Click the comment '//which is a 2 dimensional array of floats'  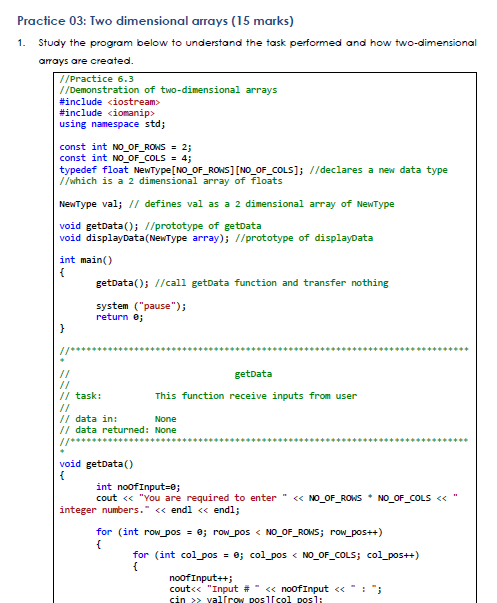(x=170, y=181)
